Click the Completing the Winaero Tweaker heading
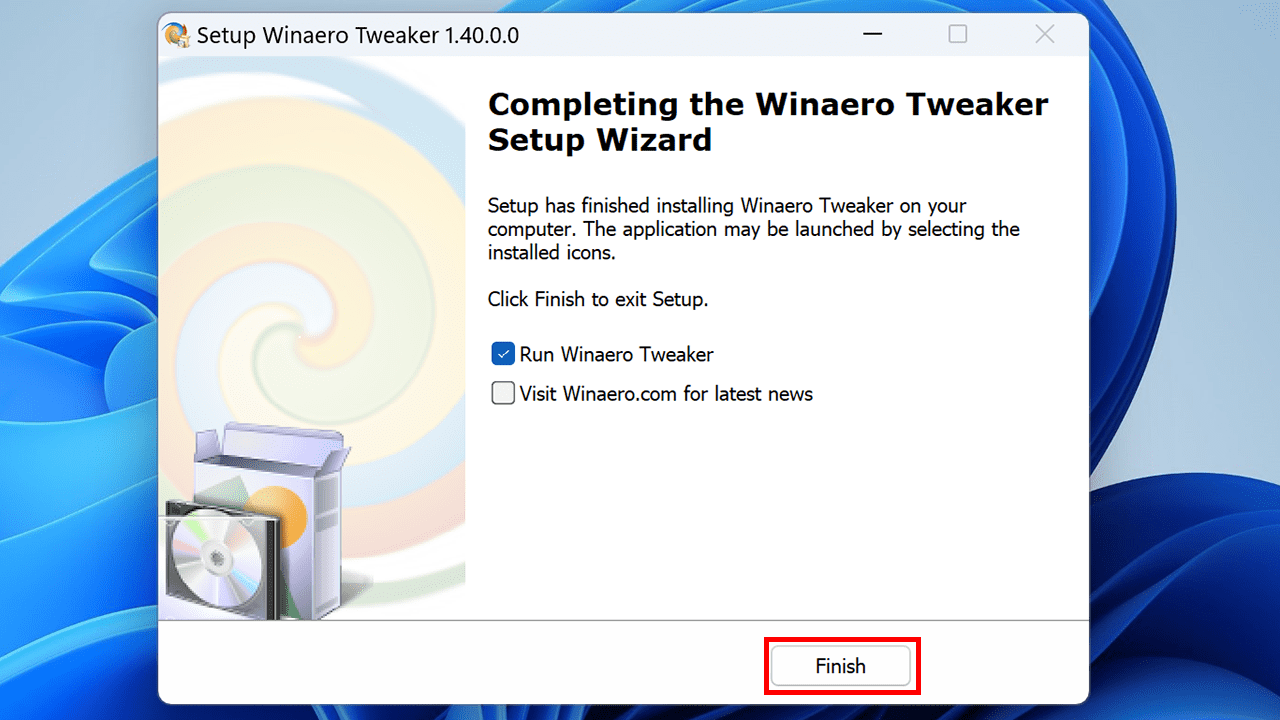This screenshot has height=720, width=1280. (x=768, y=121)
